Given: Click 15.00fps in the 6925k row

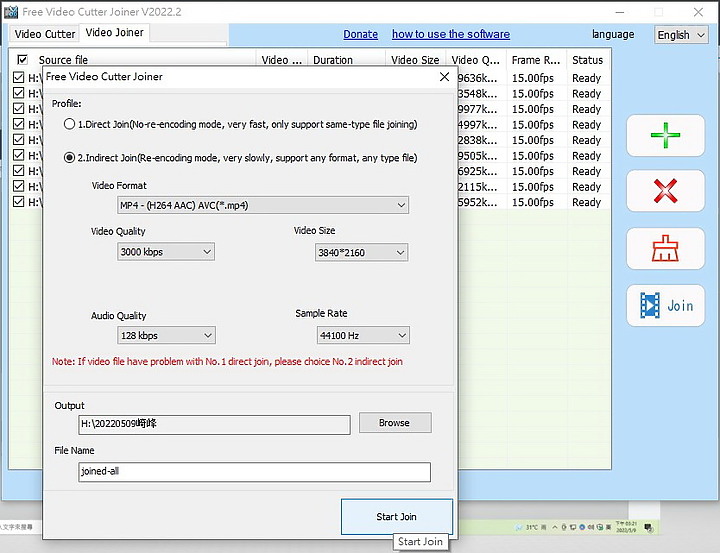Looking at the screenshot, I should pyautogui.click(x=533, y=171).
